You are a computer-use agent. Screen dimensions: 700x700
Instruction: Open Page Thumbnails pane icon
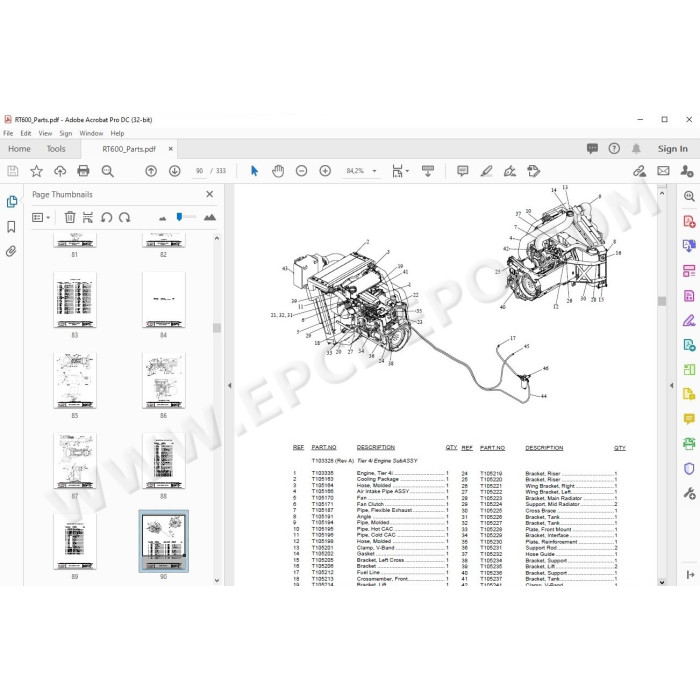point(12,201)
